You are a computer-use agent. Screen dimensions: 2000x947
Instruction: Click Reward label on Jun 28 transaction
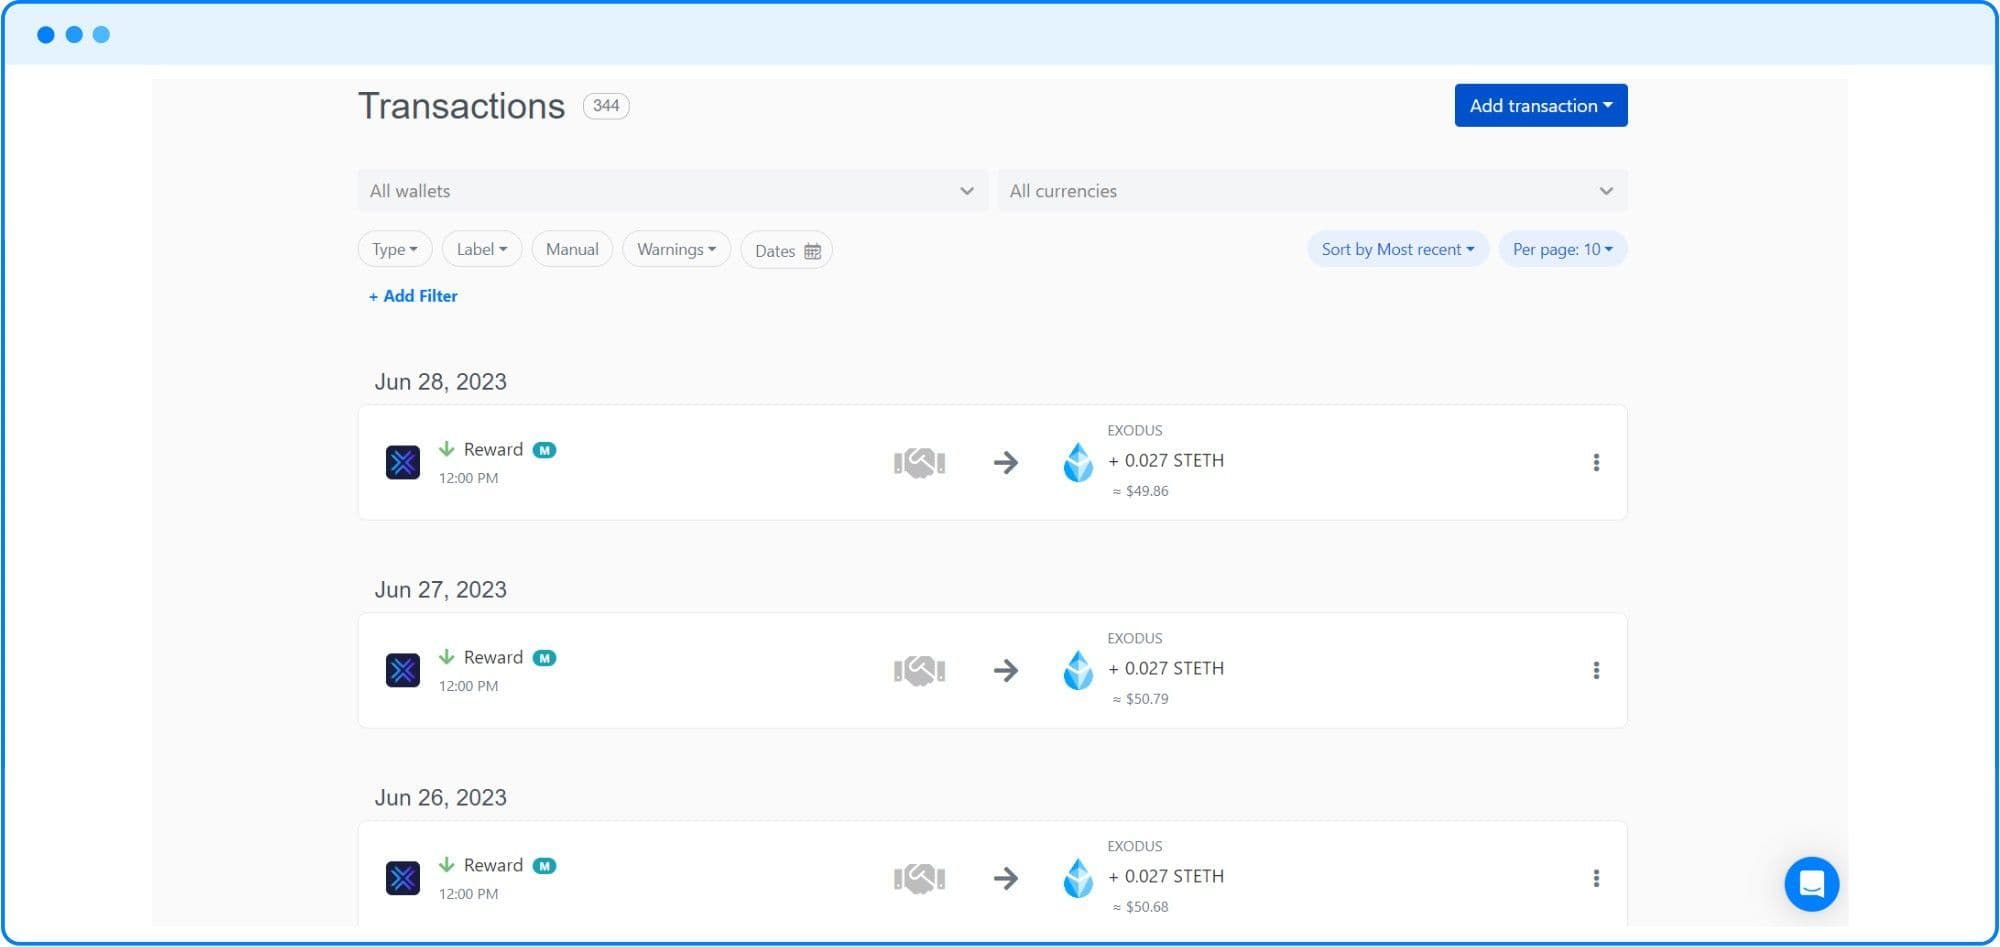[x=493, y=450]
